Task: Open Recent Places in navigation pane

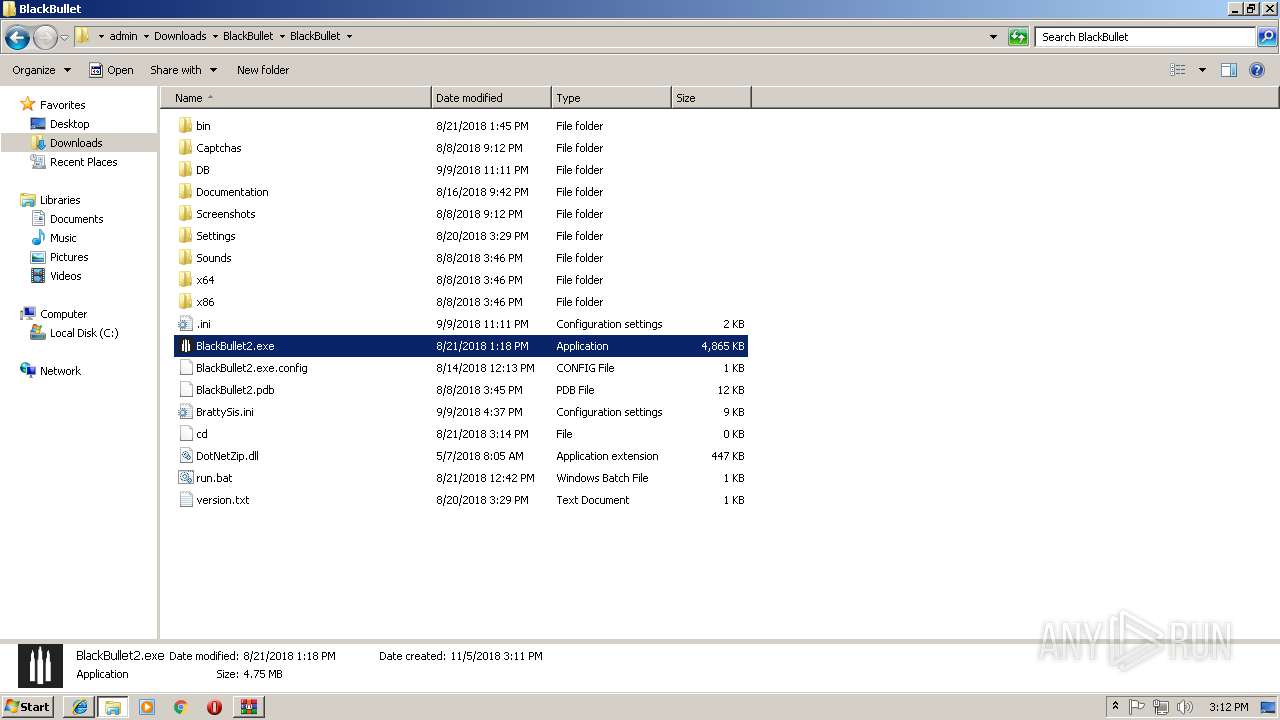Action: click(83, 162)
